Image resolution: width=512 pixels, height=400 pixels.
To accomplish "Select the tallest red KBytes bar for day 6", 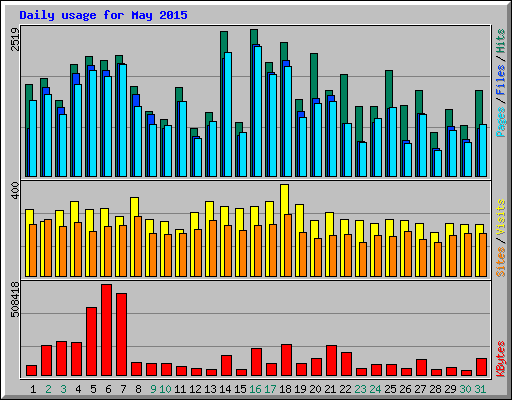I will click(107, 330).
